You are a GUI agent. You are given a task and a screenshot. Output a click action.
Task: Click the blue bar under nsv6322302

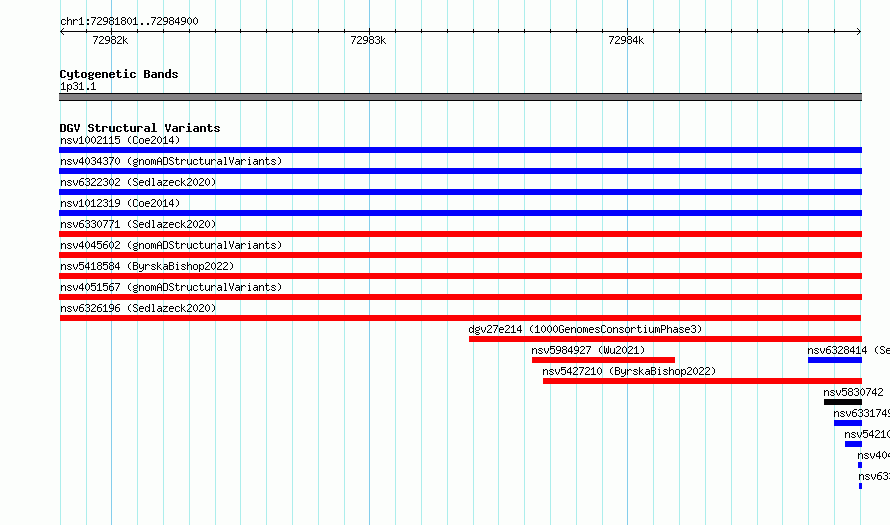click(460, 192)
